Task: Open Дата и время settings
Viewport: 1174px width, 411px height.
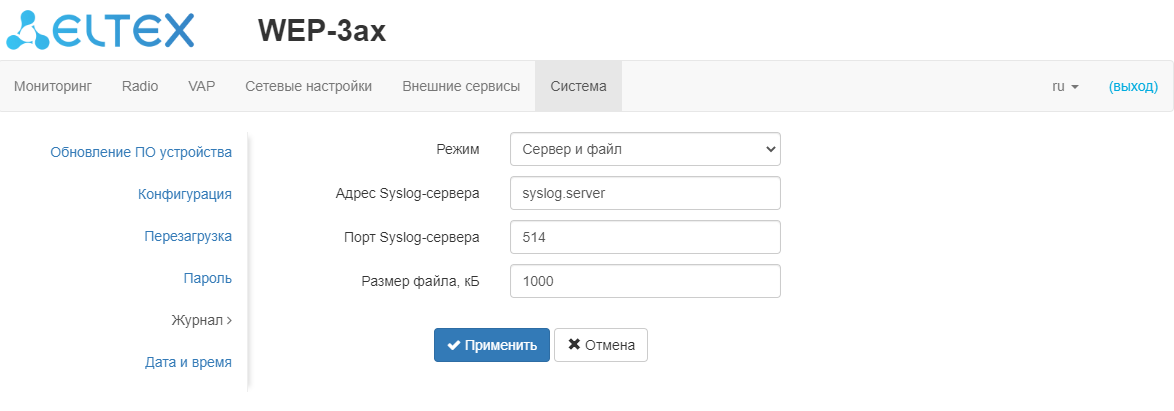Action: pos(188,362)
